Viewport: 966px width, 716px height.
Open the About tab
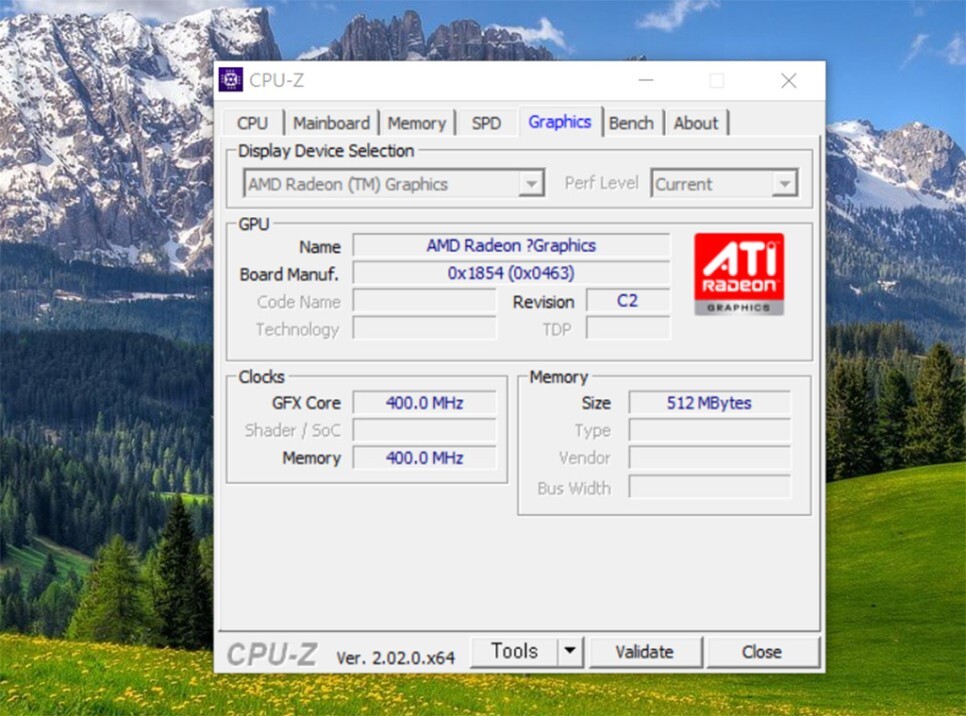pos(696,123)
